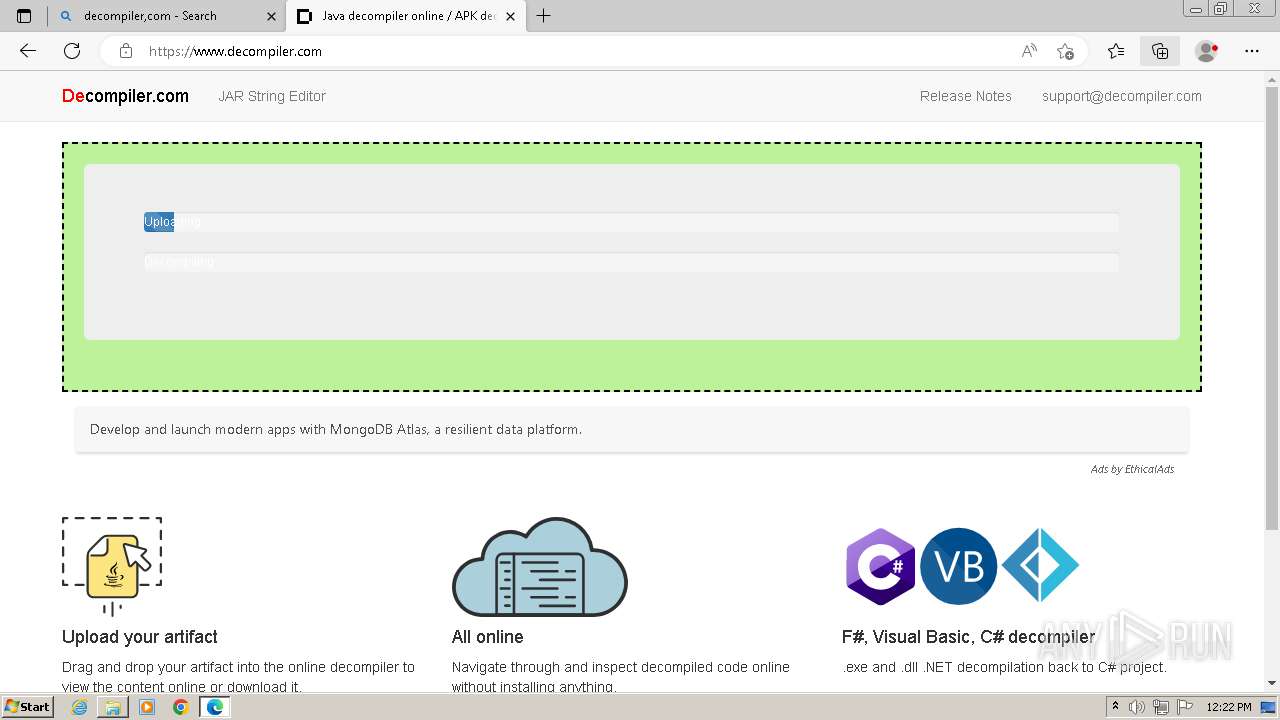Launch Internet Explorer from the taskbar
Viewport: 1280px width, 720px height.
[79, 707]
